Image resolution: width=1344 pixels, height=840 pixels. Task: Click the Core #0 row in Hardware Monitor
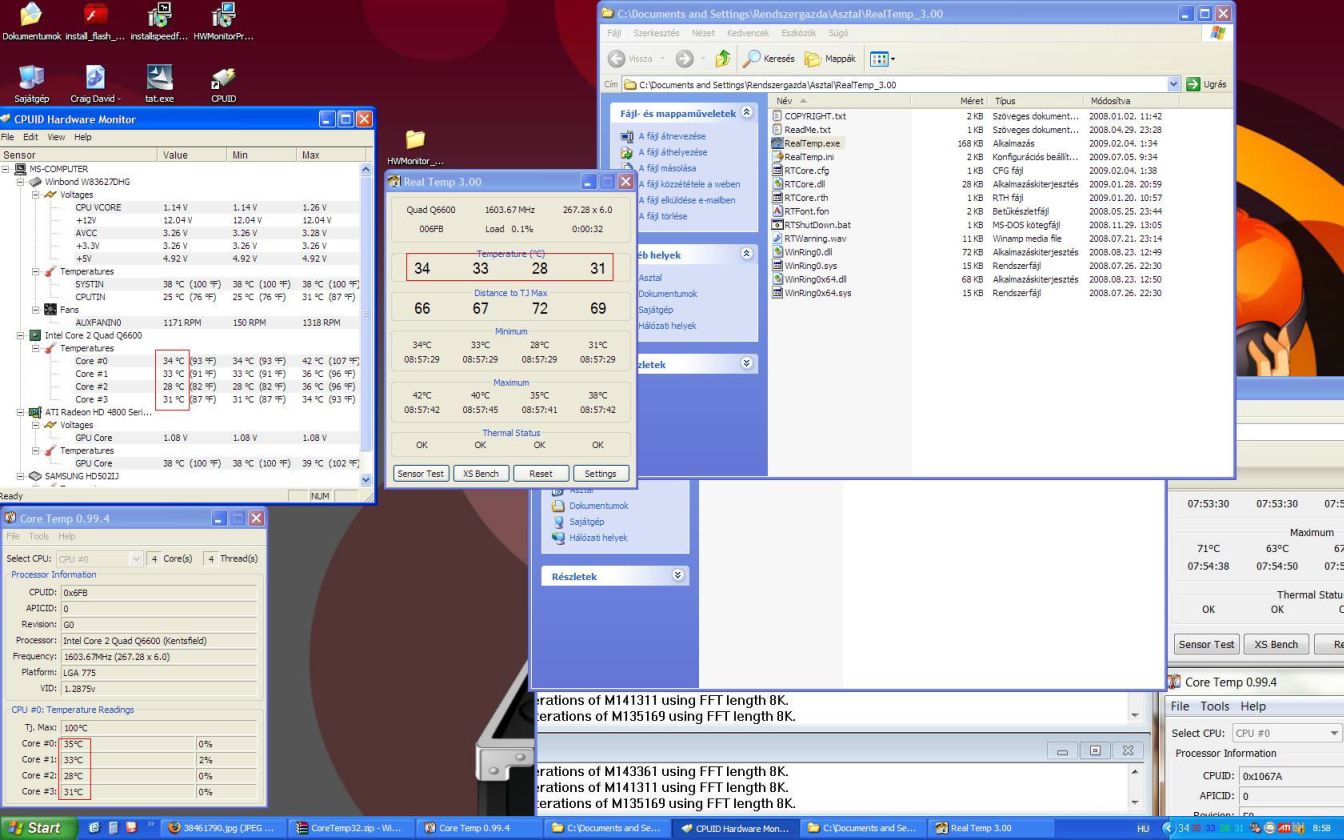(180, 361)
